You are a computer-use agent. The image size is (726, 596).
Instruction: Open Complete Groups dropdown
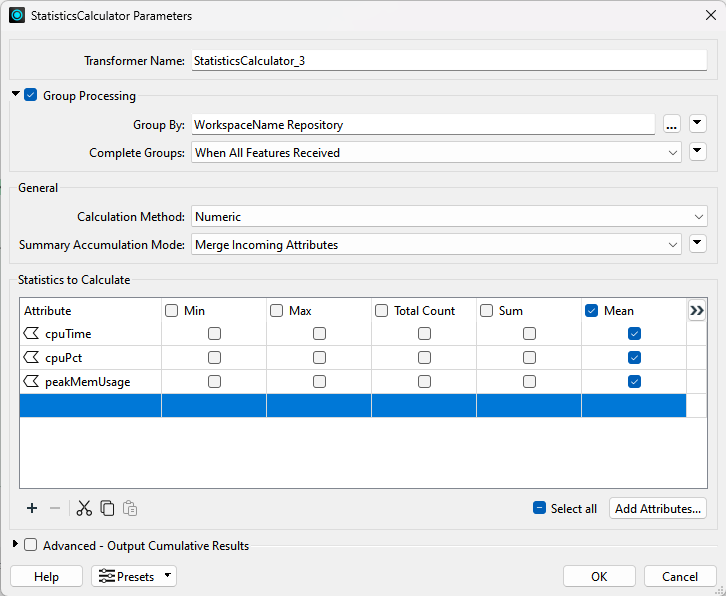click(436, 152)
